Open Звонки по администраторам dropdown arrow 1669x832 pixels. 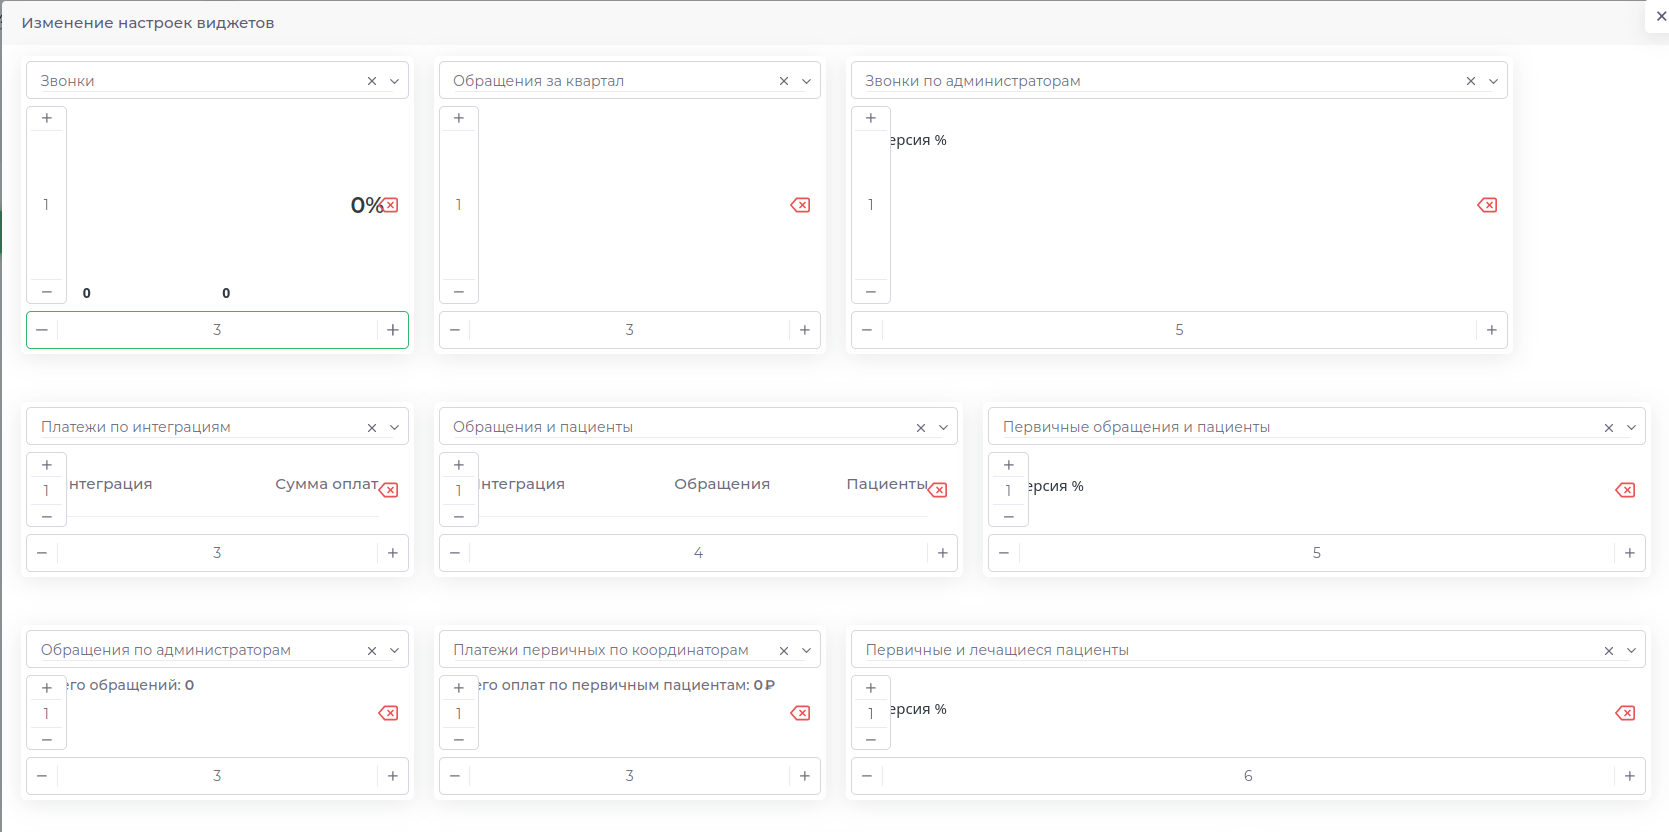(1493, 81)
